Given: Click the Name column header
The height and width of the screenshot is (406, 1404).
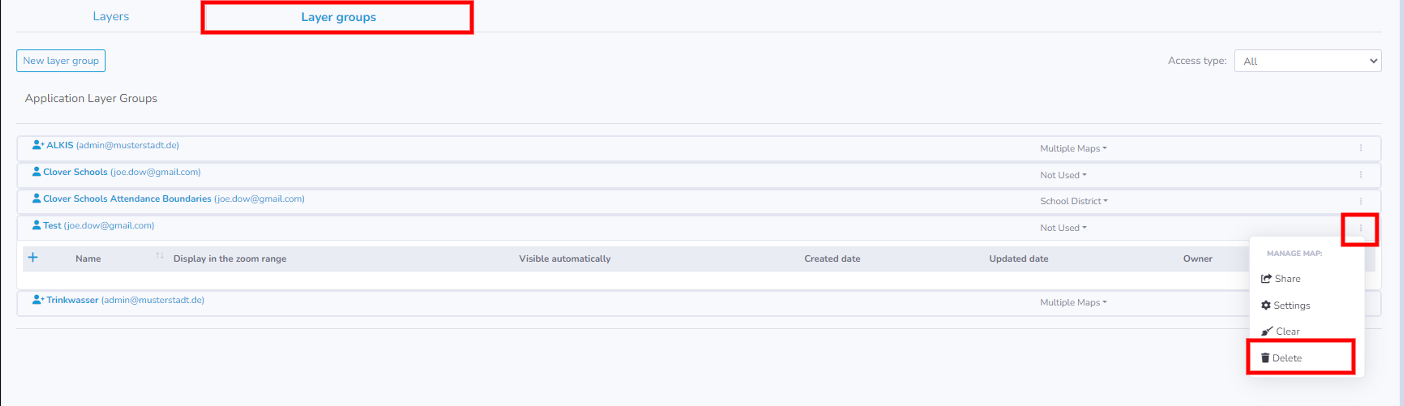Looking at the screenshot, I should pos(88,259).
